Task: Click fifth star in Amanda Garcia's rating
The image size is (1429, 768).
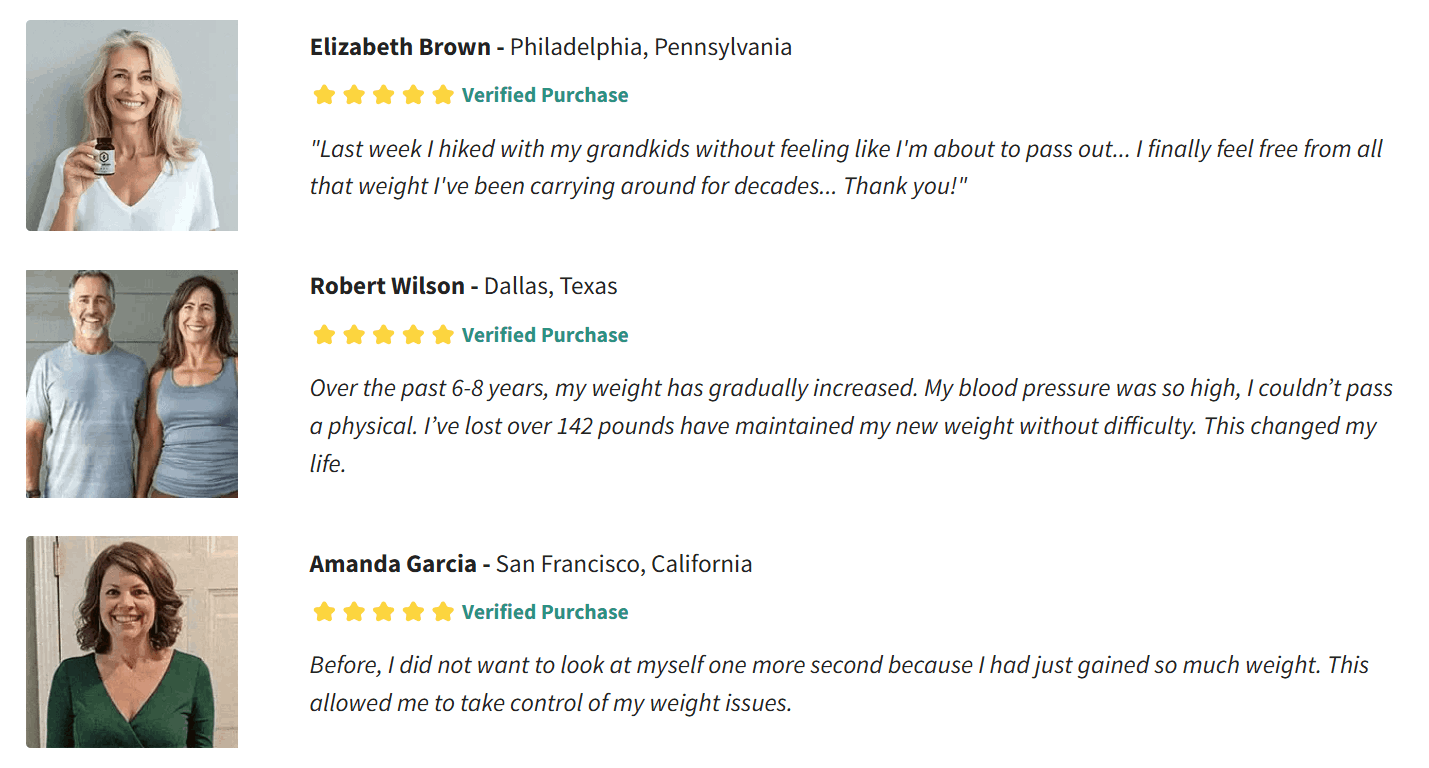Action: tap(443, 612)
